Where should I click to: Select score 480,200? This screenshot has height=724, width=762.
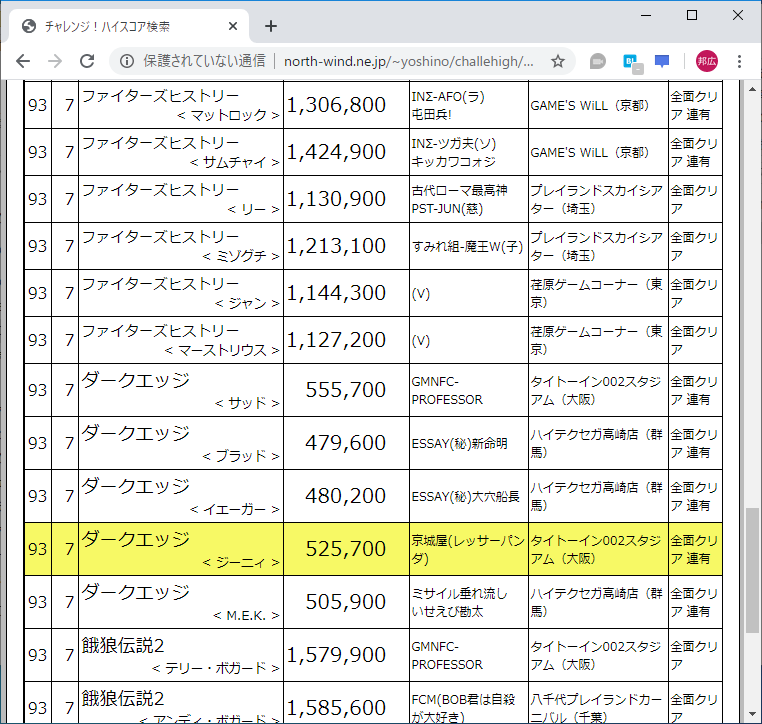pyautogui.click(x=346, y=496)
